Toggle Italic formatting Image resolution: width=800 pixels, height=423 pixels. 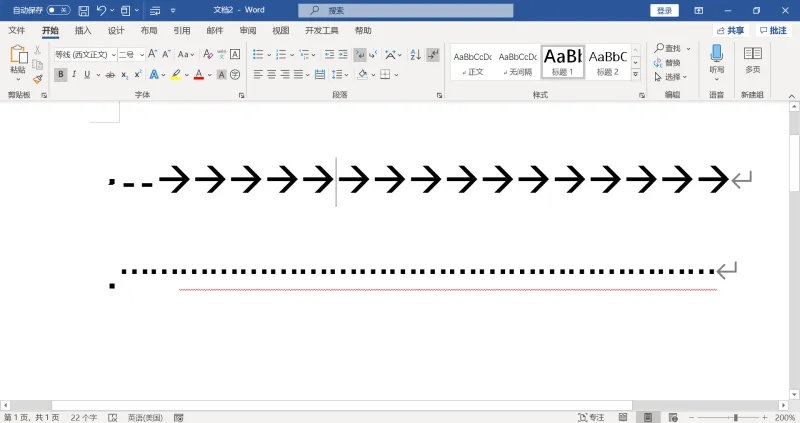pyautogui.click(x=74, y=74)
